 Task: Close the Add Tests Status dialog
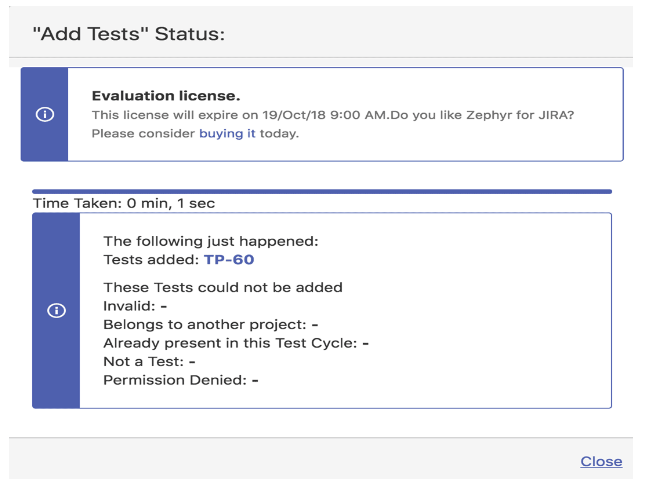tap(601, 461)
